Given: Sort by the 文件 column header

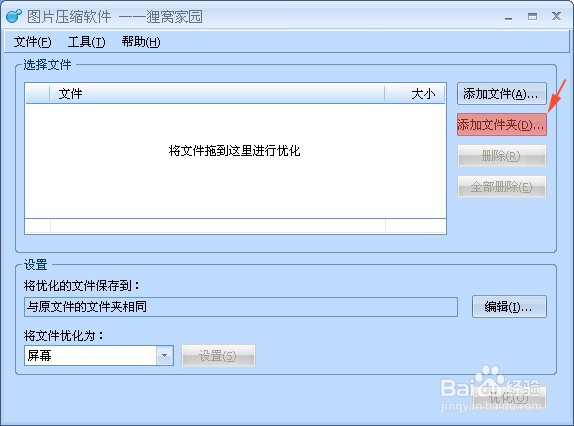Looking at the screenshot, I should coord(217,94).
